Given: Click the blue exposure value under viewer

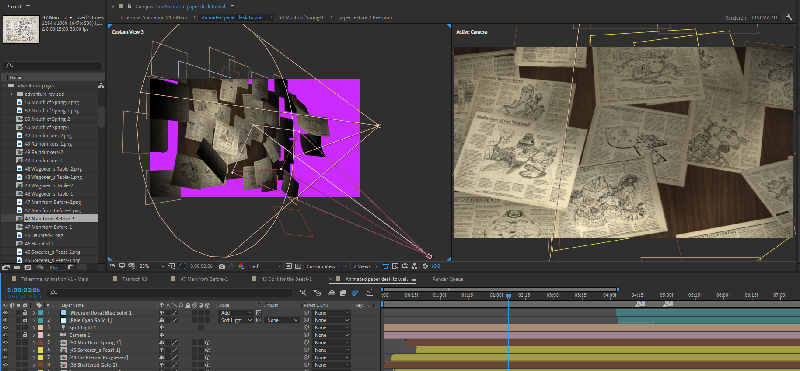Looking at the screenshot, I should coord(436,266).
